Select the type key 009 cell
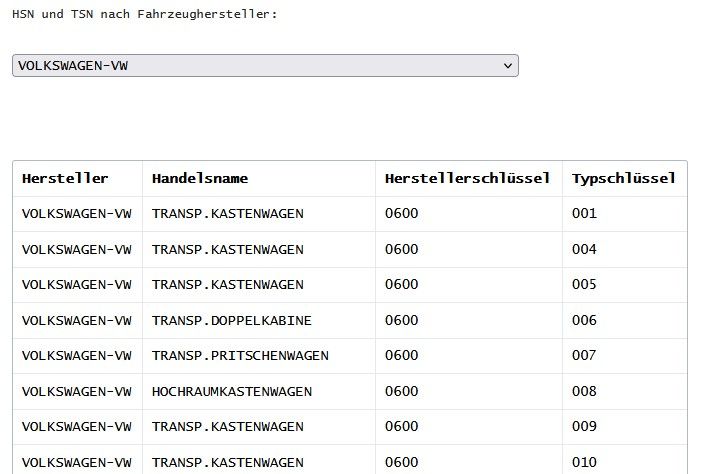This screenshot has width=701, height=474. tap(584, 427)
